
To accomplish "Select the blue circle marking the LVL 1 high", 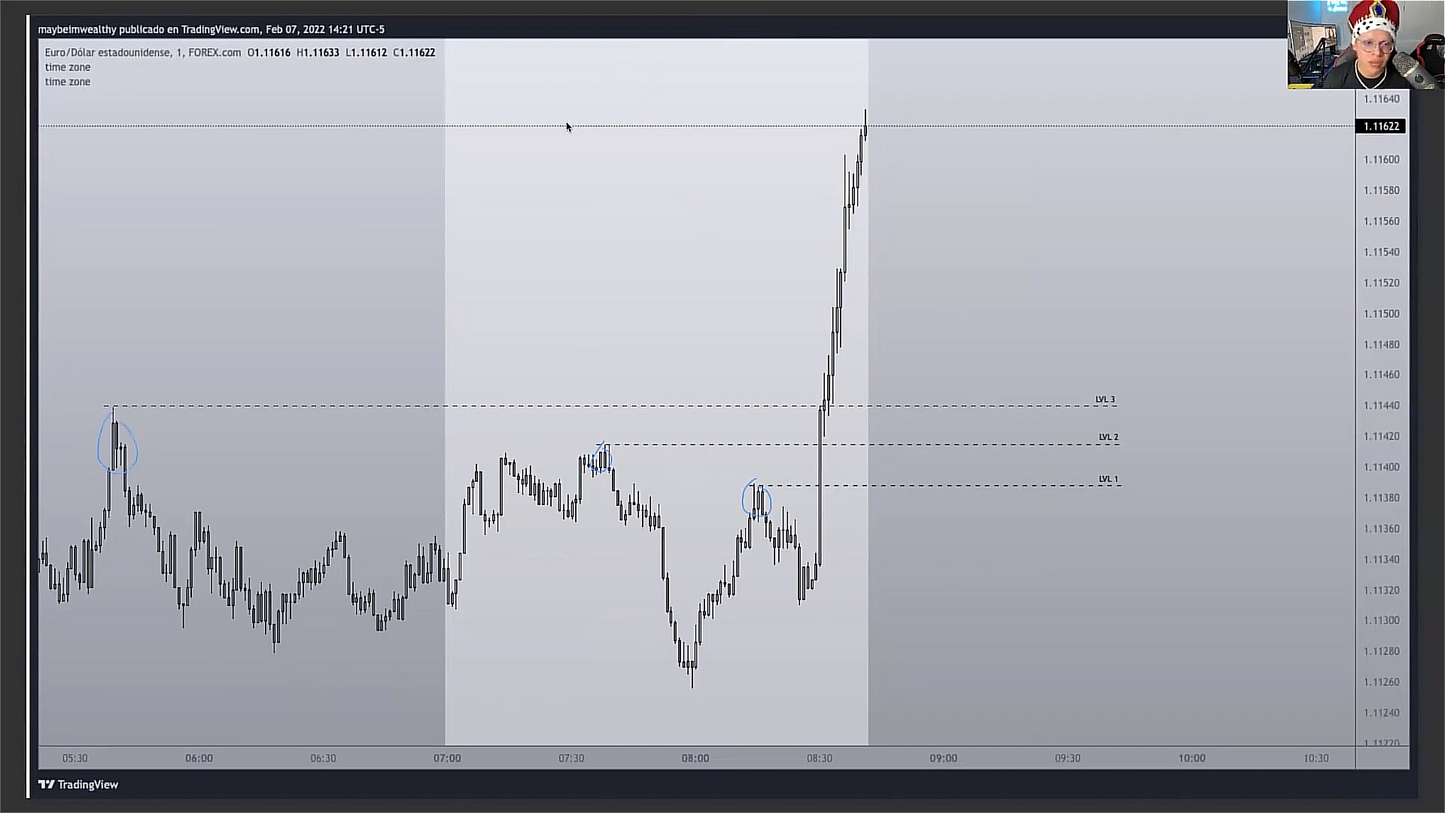I will pyautogui.click(x=757, y=498).
